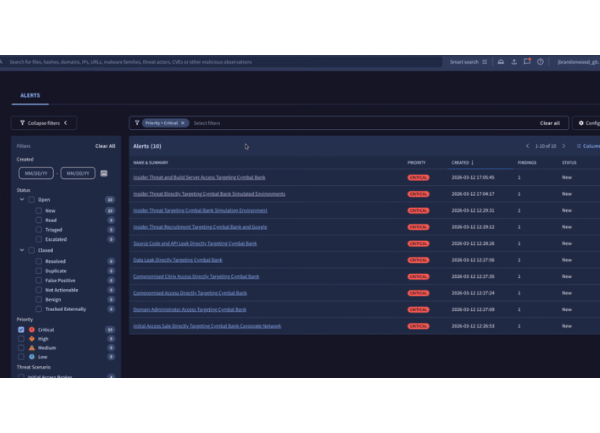Open the Configure gear button
Screen dimensions: 600x433
pos(585,123)
